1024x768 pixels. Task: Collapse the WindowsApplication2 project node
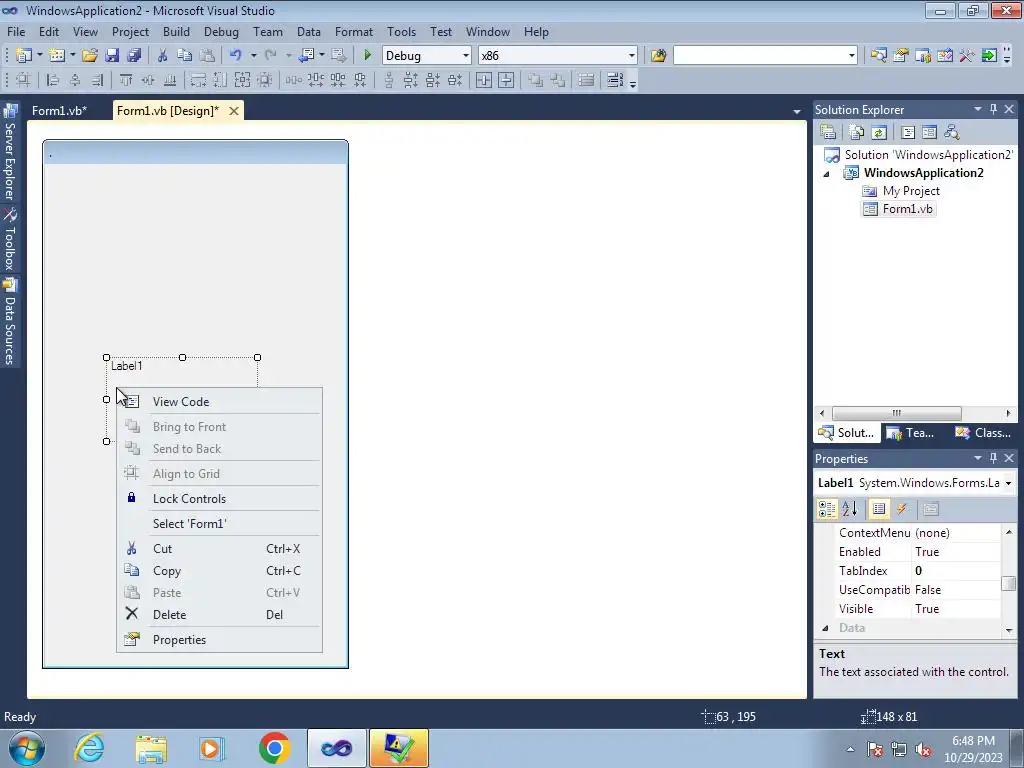point(826,174)
